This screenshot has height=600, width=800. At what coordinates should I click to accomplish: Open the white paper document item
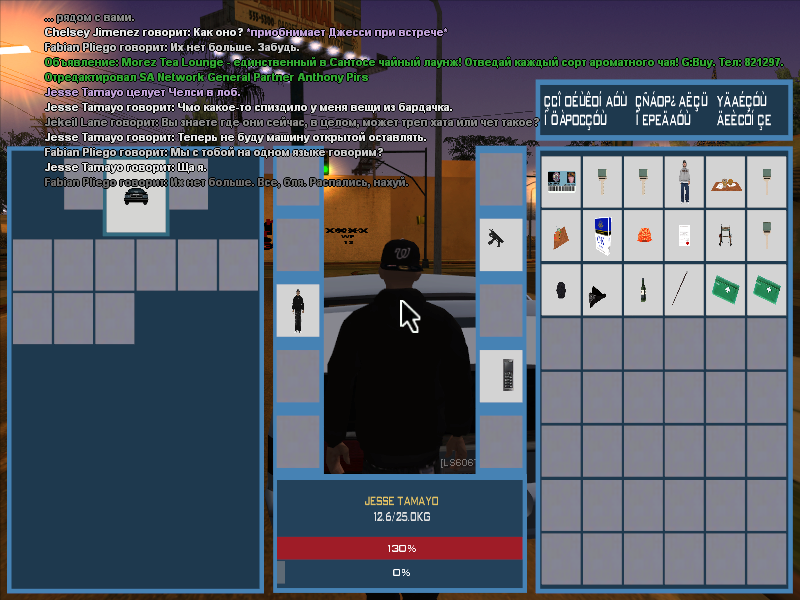[x=684, y=236]
